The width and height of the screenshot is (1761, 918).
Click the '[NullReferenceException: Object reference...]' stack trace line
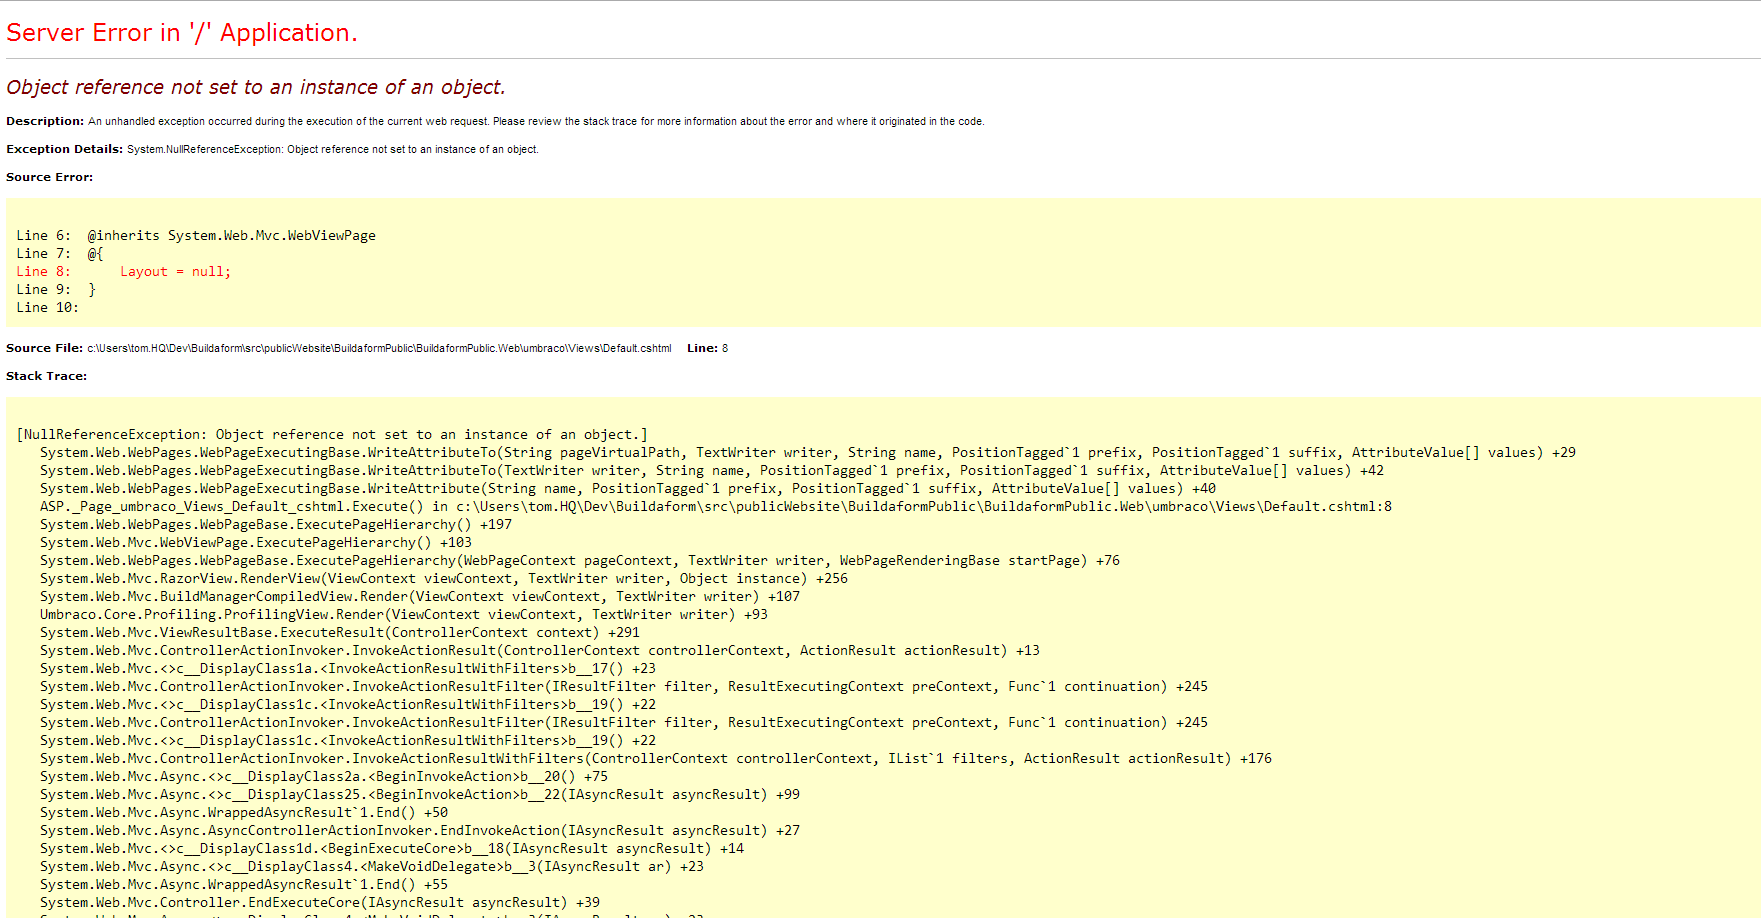click(332, 435)
